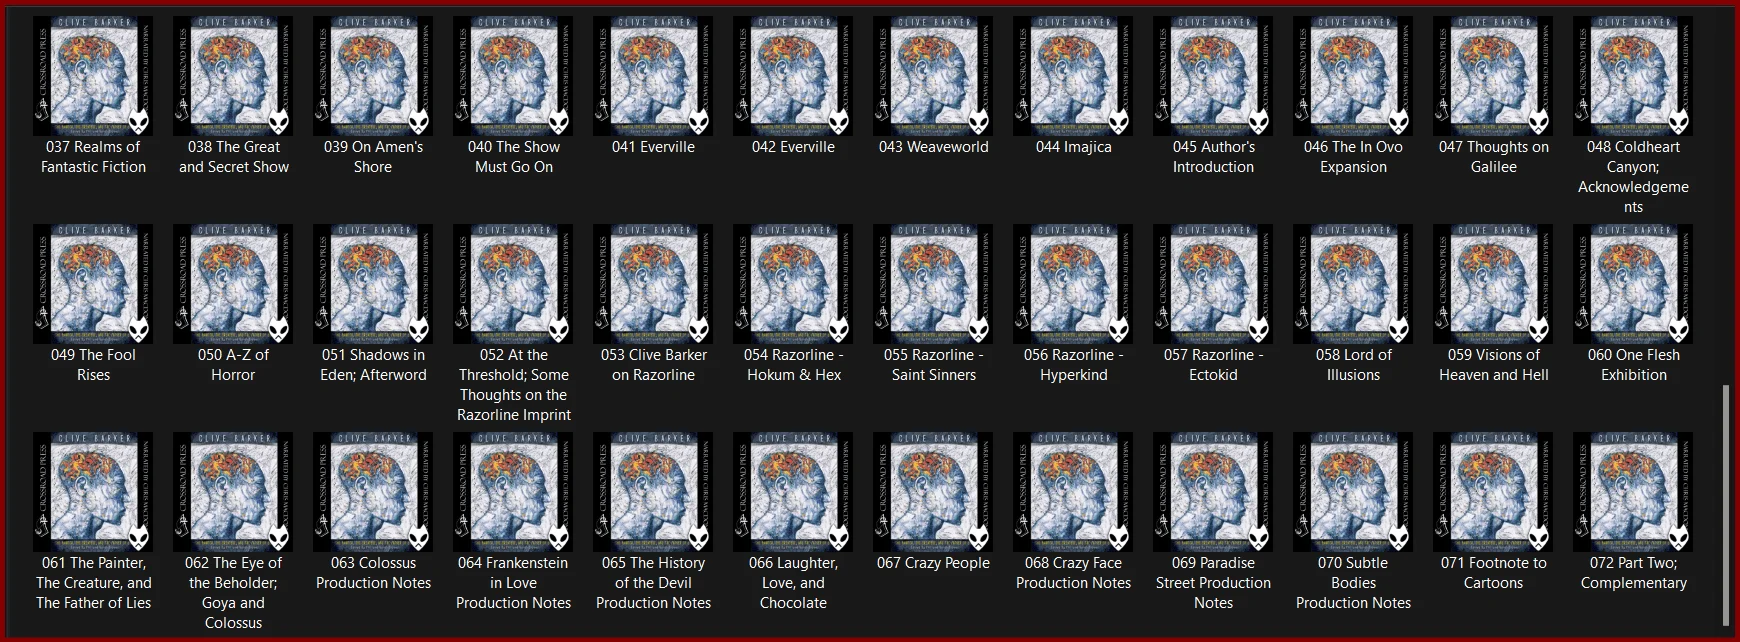1740x642 pixels.
Task: Click the label '040 The Show Must Go On'
Action: 513,157
